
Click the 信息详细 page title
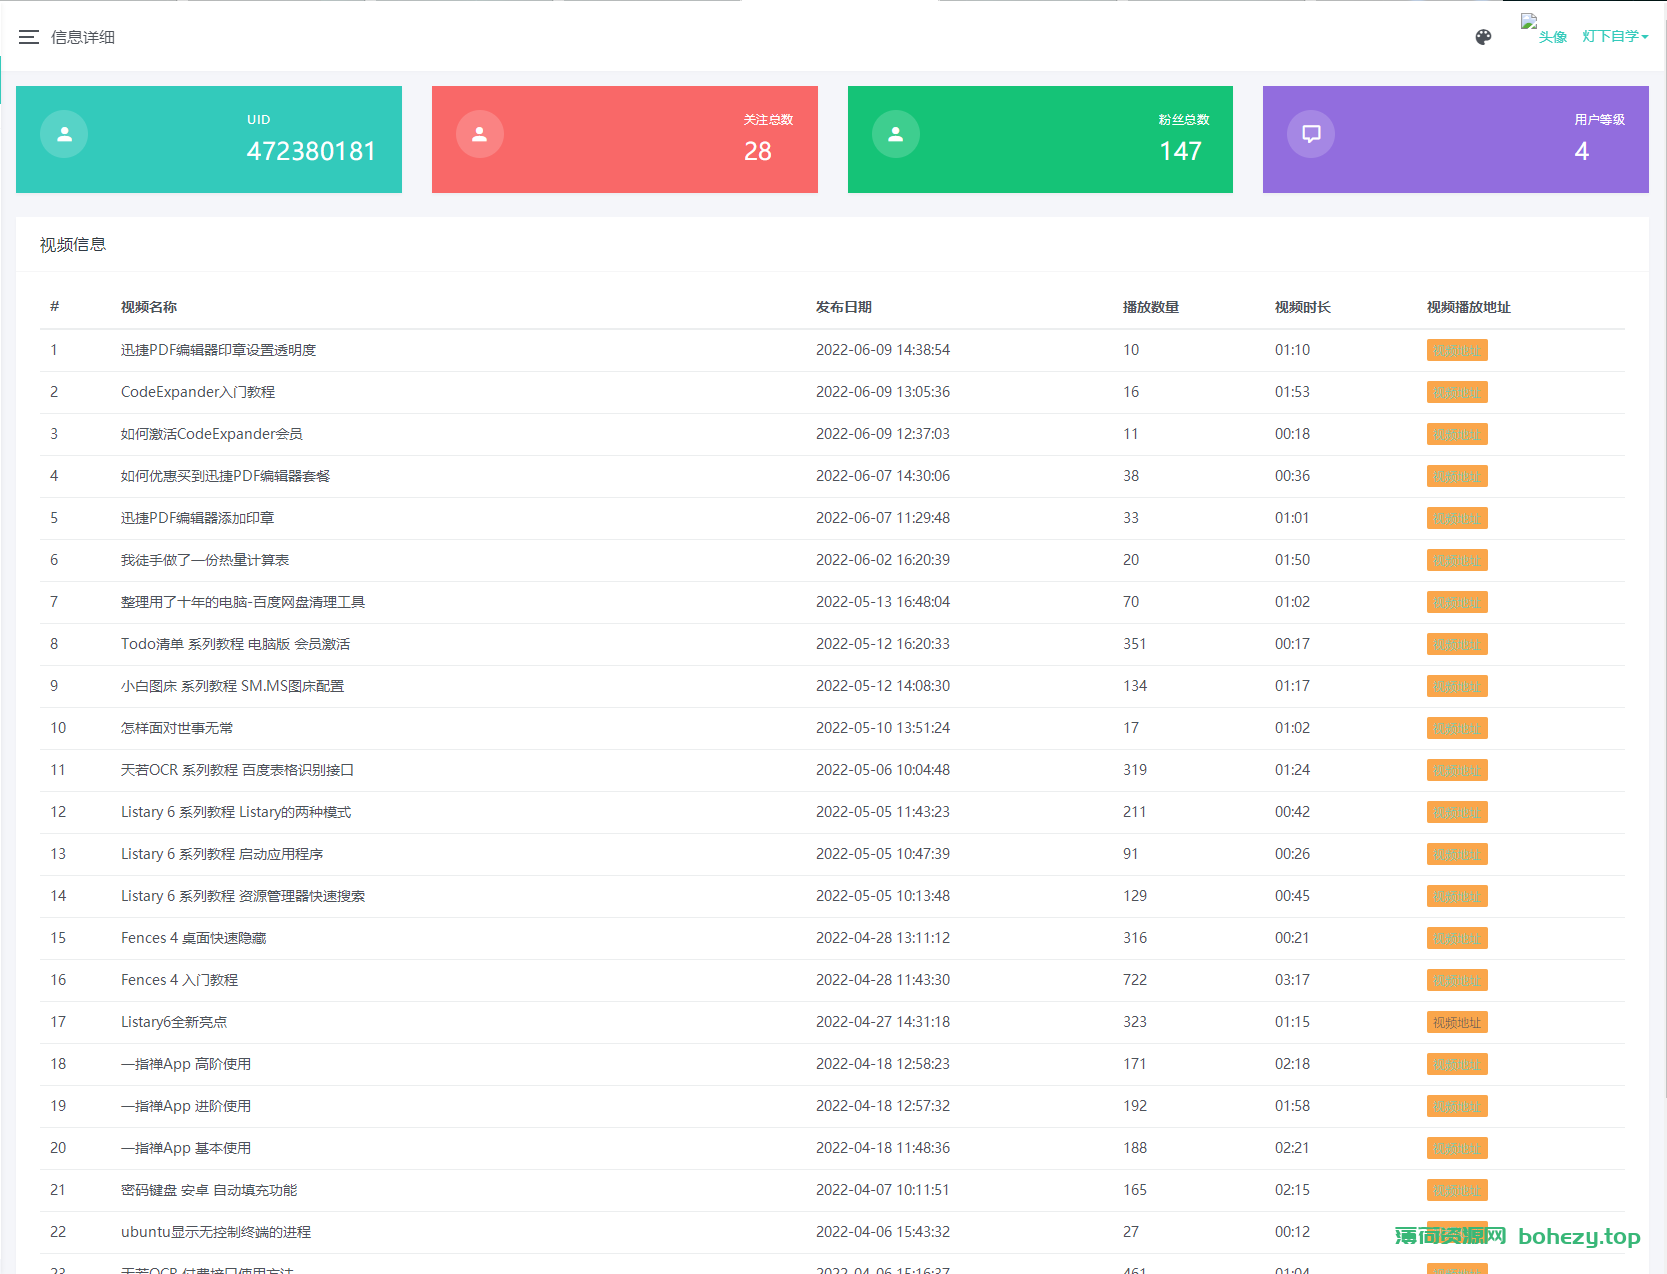point(83,37)
